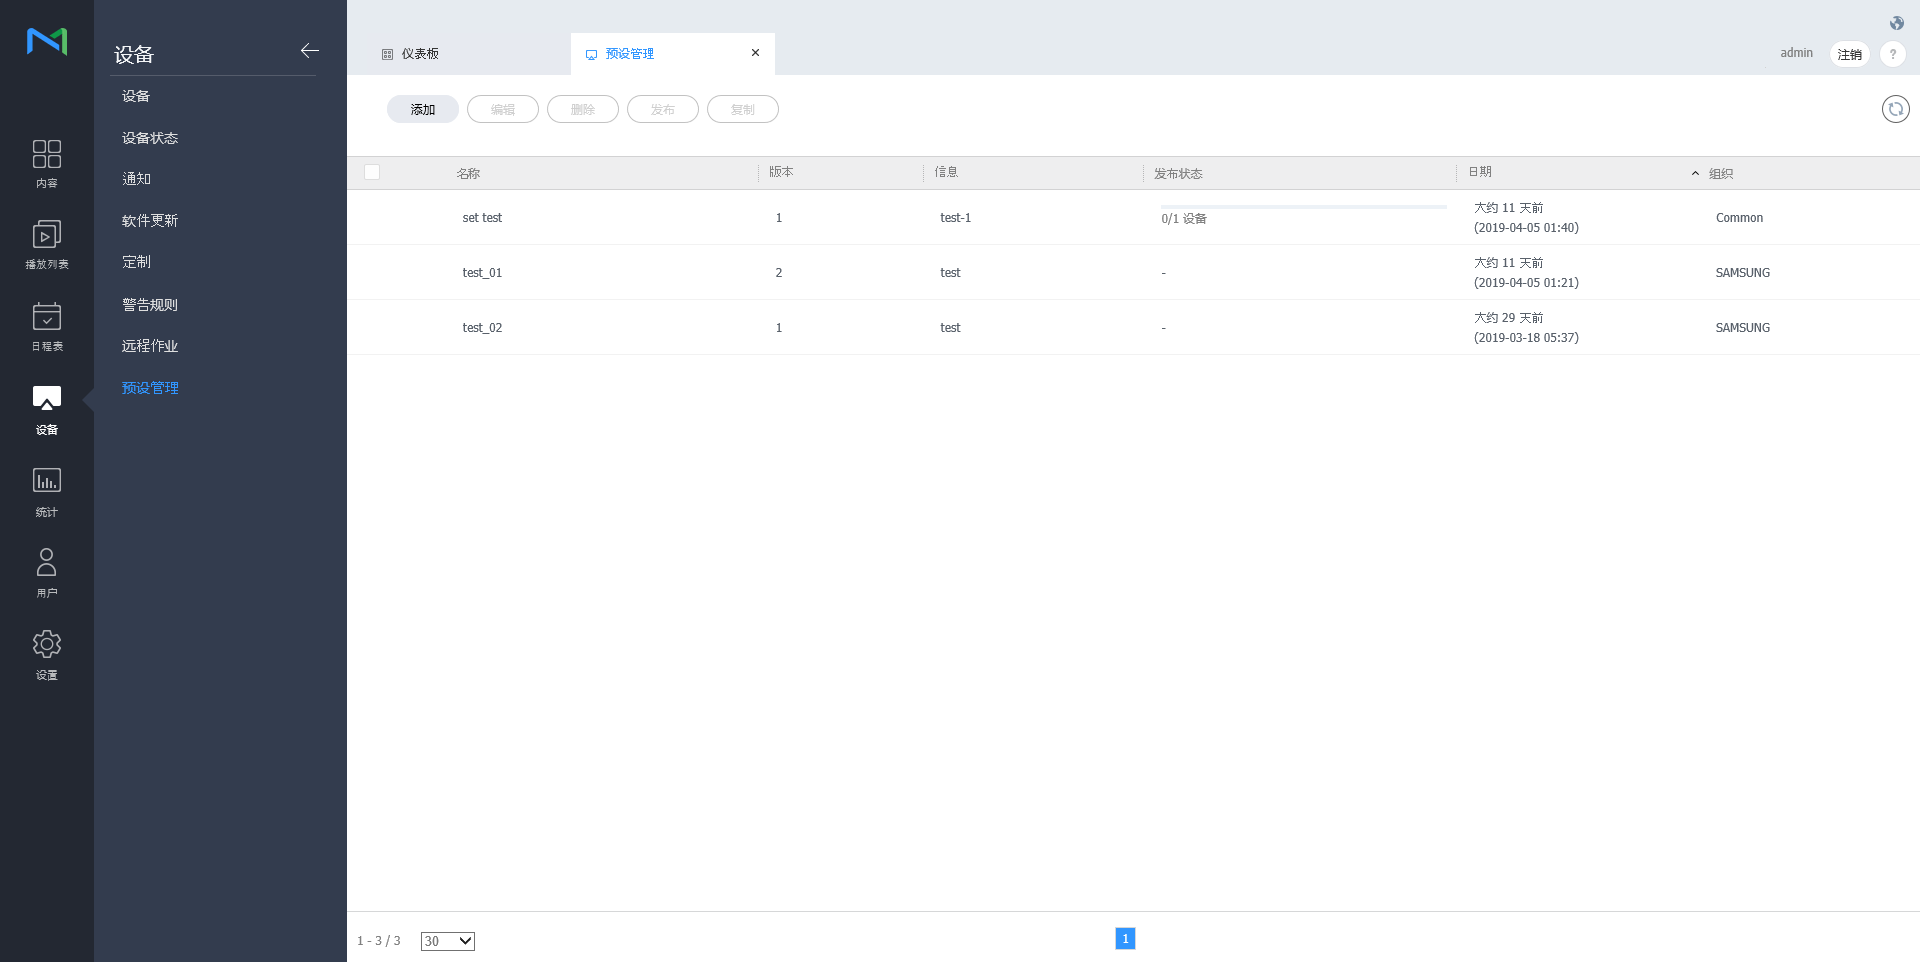
Task: Click the refresh icon above the table
Action: [x=1895, y=109]
